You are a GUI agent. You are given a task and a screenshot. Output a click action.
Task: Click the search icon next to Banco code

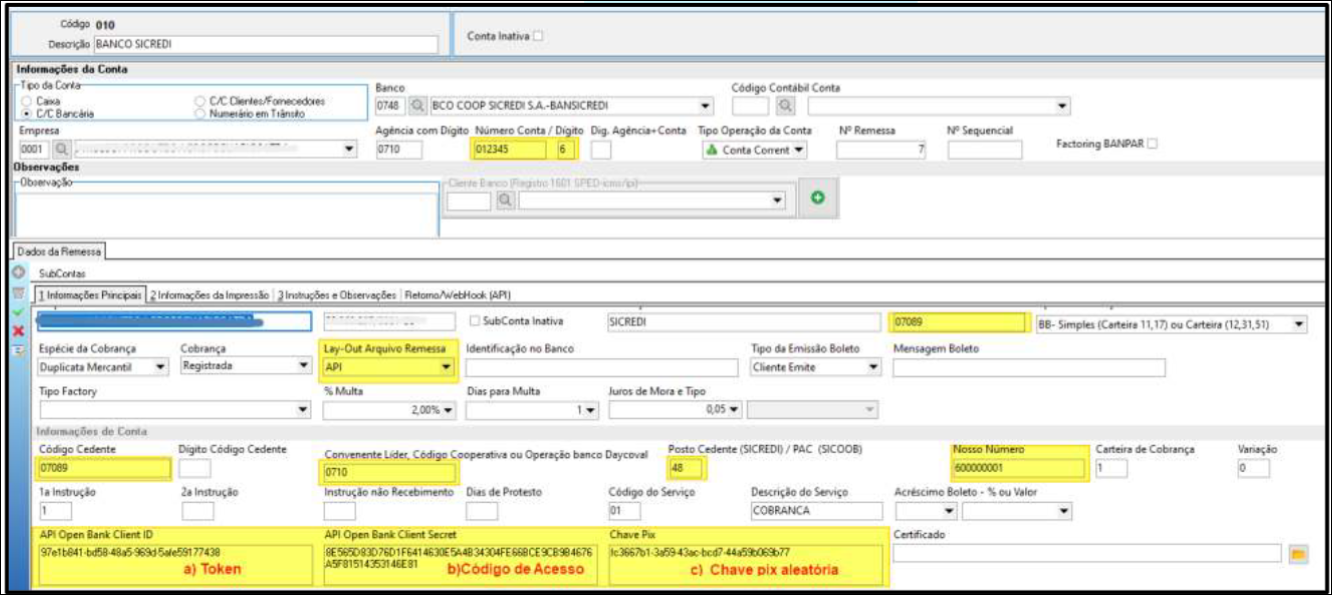[417, 105]
